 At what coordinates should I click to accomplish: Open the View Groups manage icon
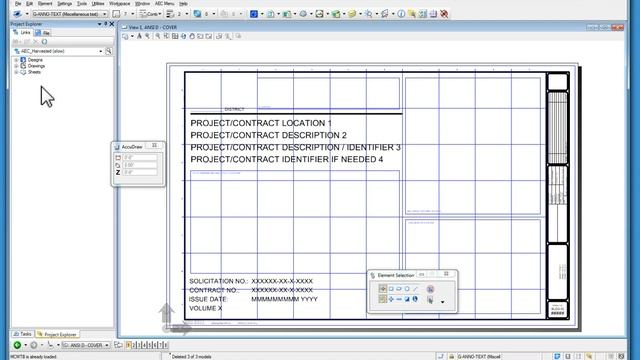pos(118,345)
